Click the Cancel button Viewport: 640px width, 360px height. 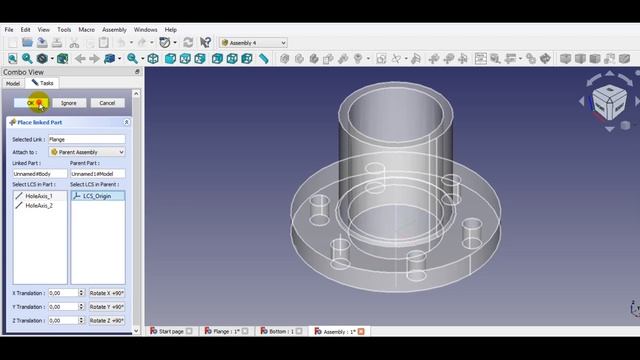click(x=107, y=103)
